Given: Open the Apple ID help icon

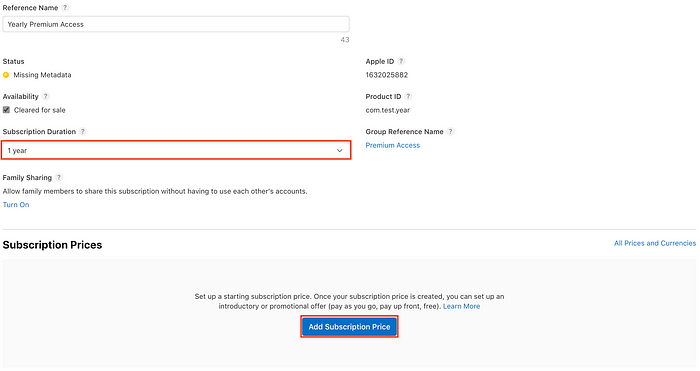Looking at the screenshot, I should 401,61.
